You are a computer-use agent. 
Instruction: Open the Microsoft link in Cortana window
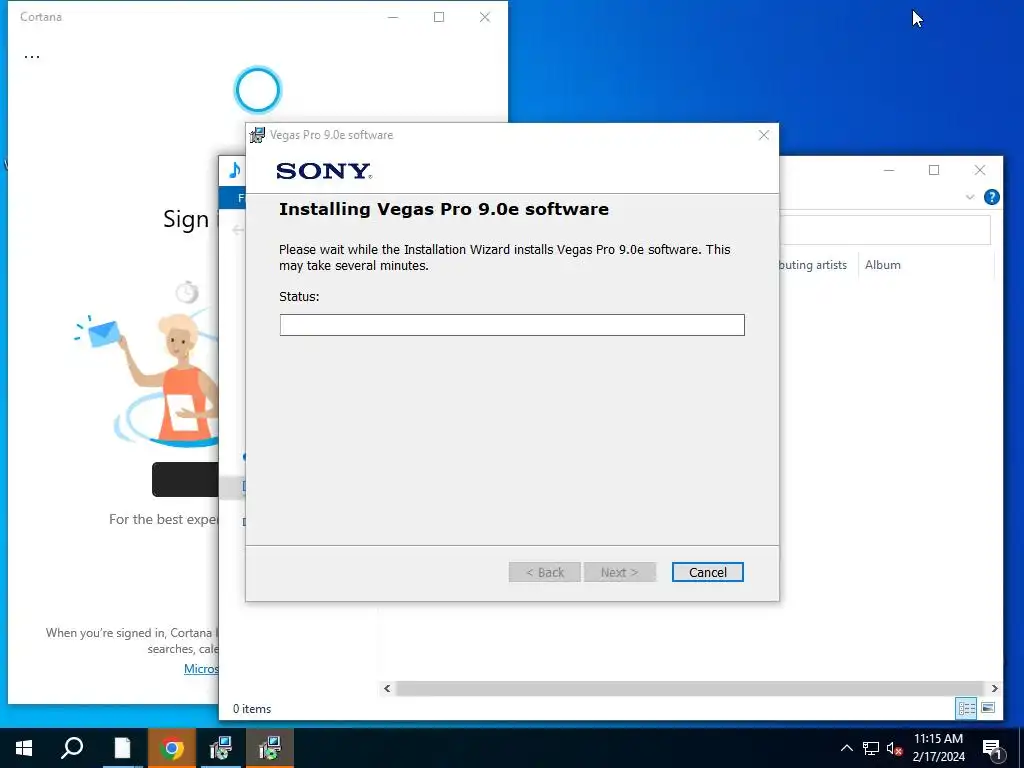coord(201,669)
